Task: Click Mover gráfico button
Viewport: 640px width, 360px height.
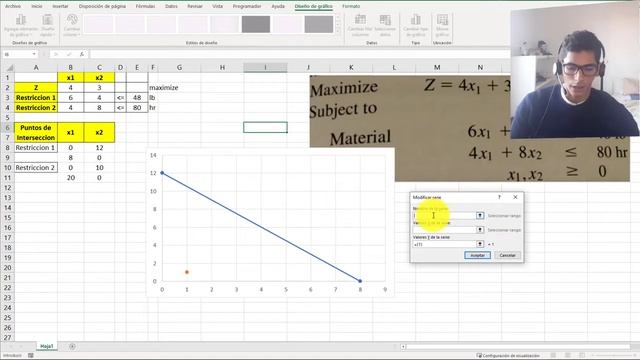Action: click(x=442, y=25)
